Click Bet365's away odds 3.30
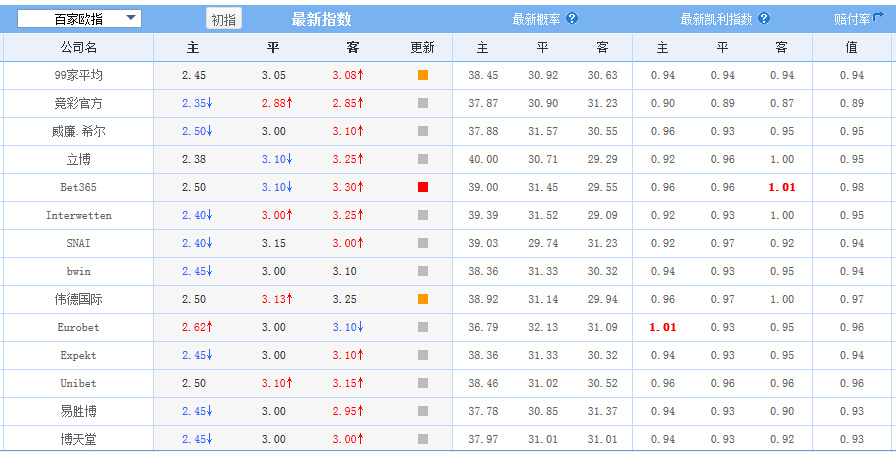The image size is (896, 452). [345, 187]
